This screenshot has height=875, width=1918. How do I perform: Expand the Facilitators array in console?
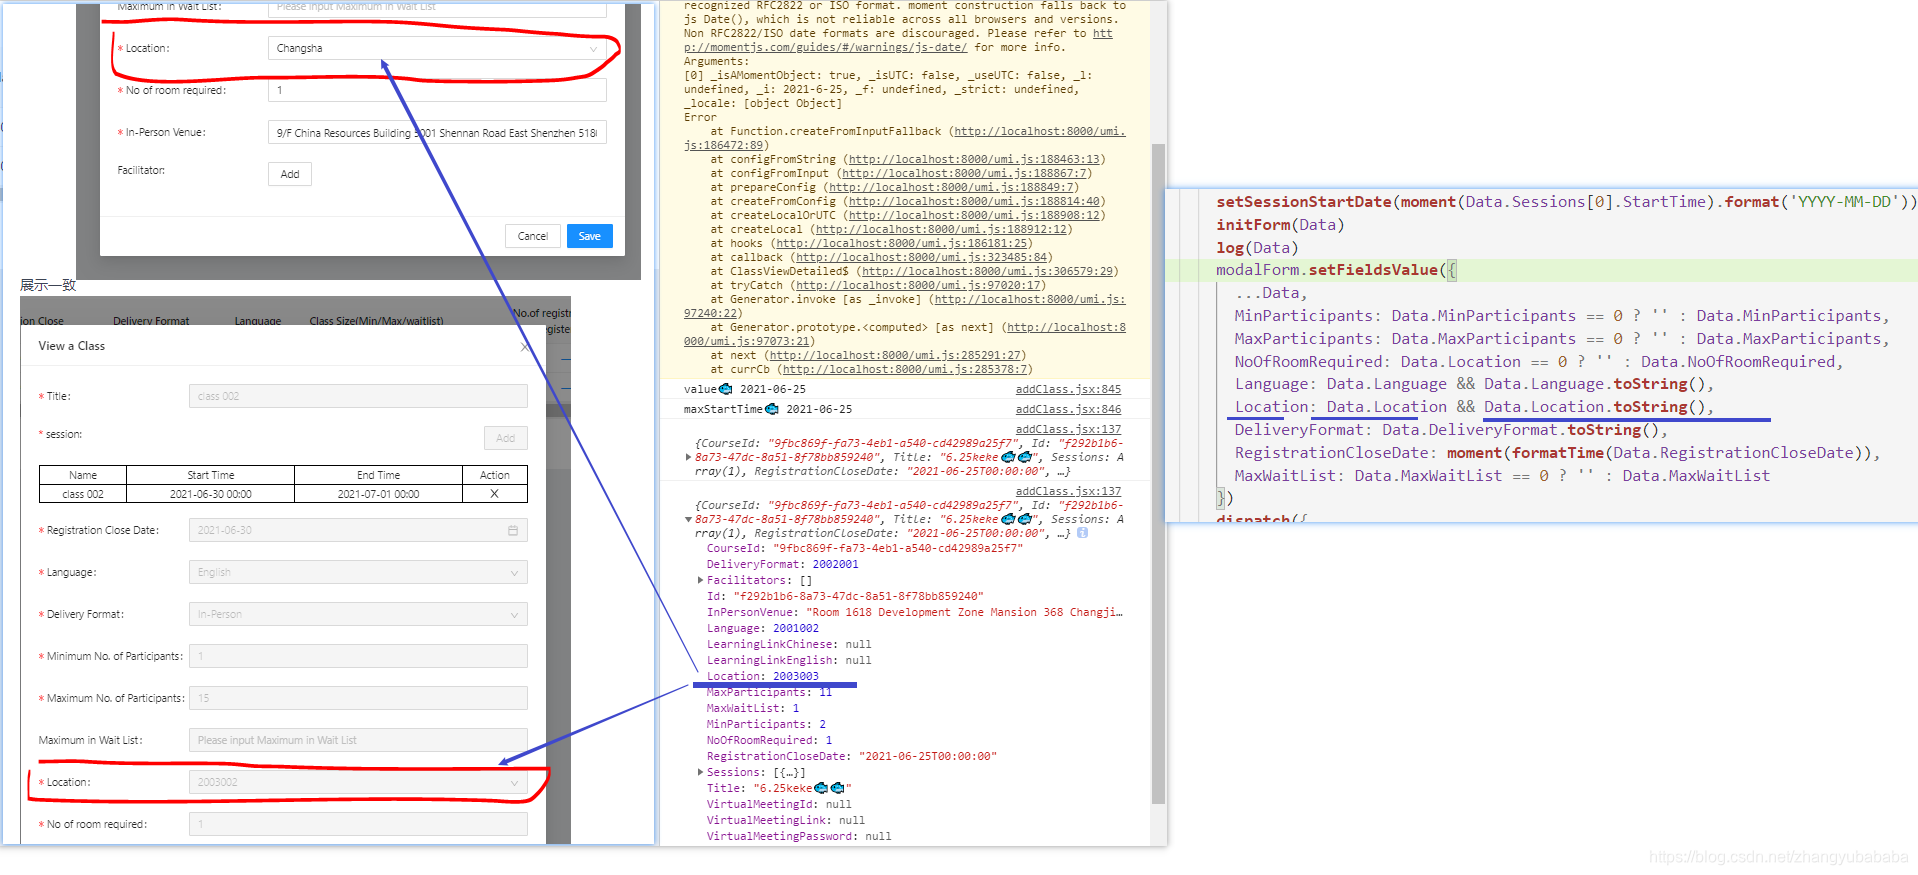[x=700, y=580]
